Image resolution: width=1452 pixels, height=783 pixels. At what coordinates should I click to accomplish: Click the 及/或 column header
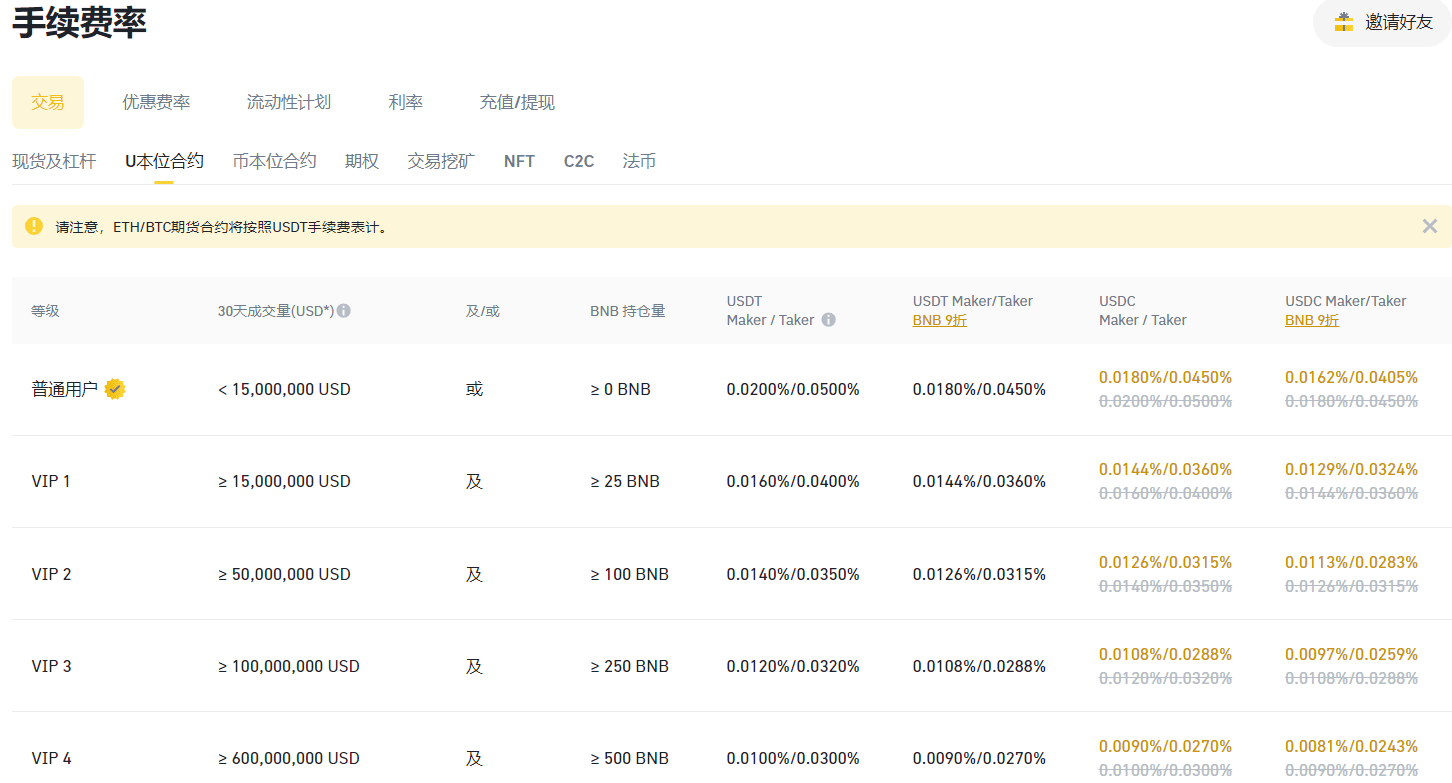[482, 311]
